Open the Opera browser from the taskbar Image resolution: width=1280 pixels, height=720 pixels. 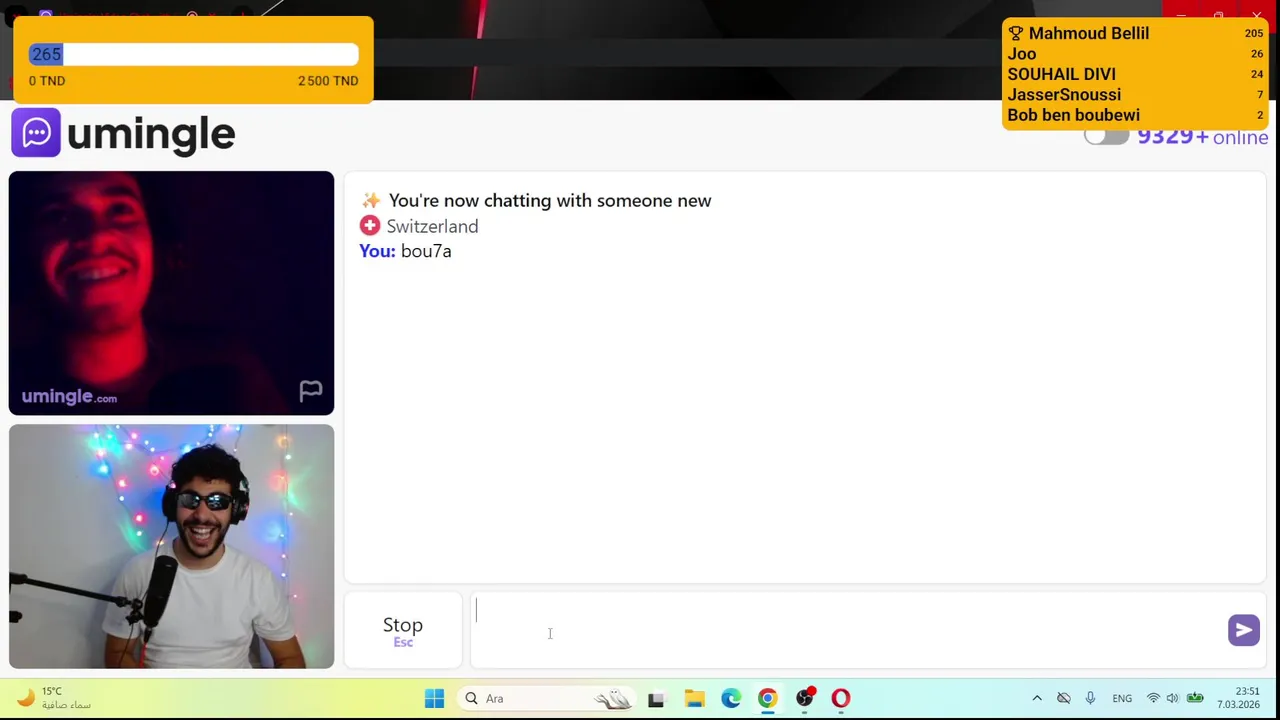tap(841, 698)
